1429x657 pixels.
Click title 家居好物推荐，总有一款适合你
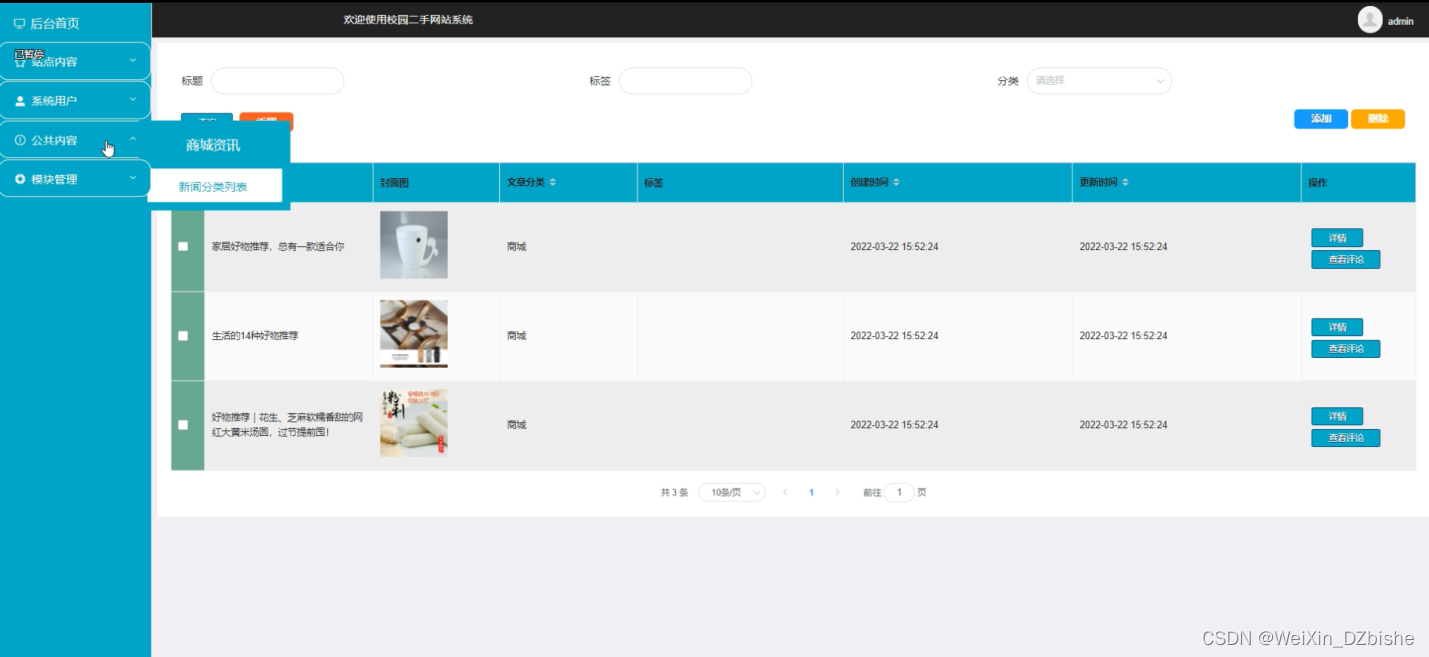(x=278, y=246)
